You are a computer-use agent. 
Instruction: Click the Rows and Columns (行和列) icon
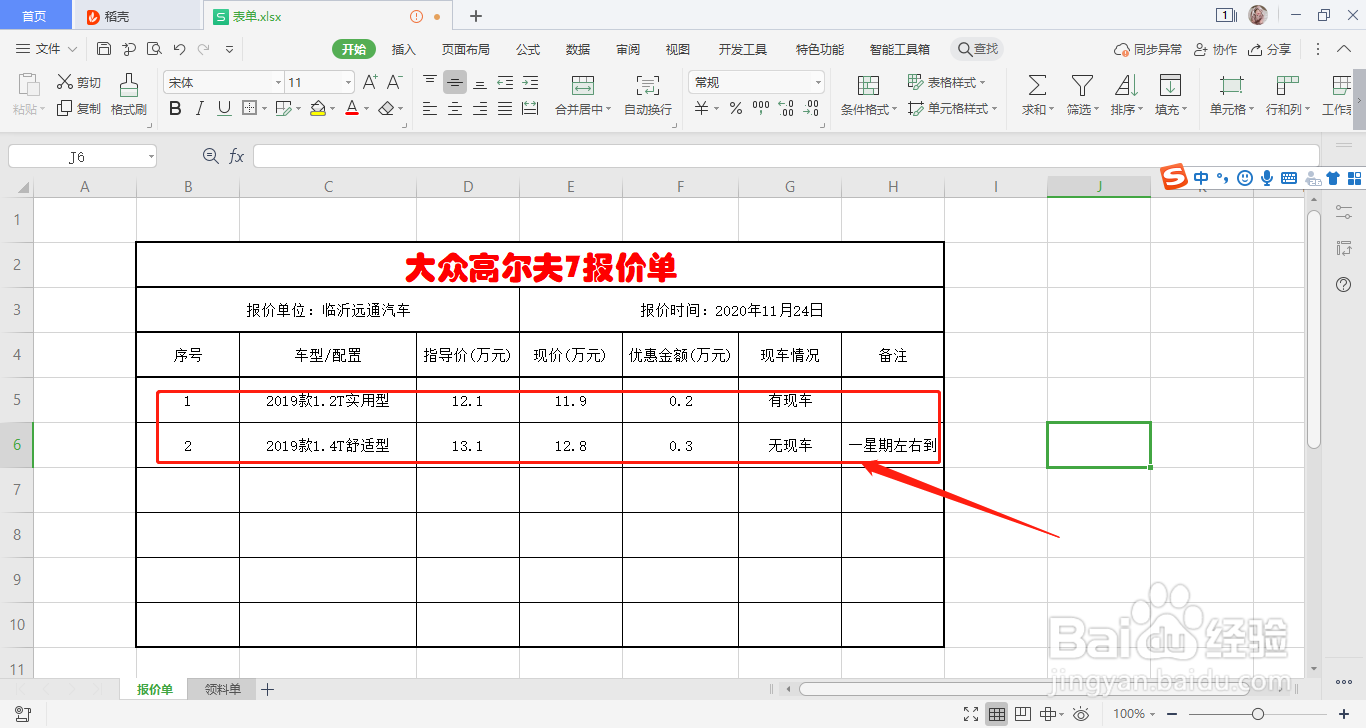[1287, 85]
